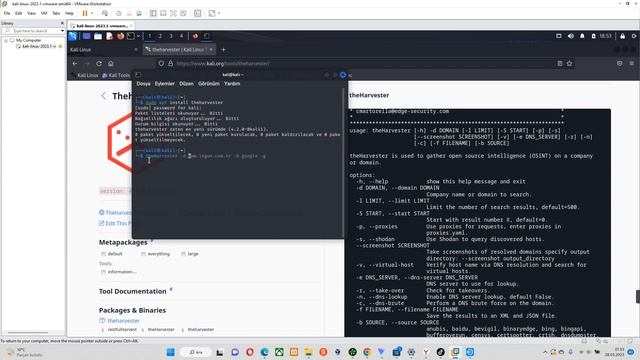The height and width of the screenshot is (360, 640).
Task: Open the VMware Help menu
Action: [69, 13]
